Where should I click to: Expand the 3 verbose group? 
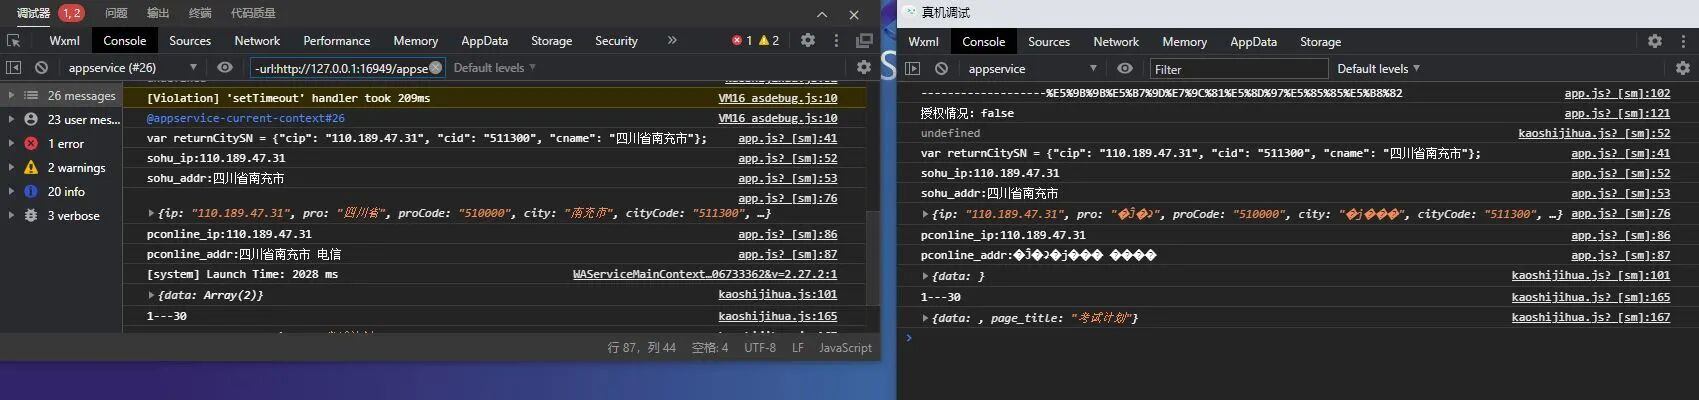(x=62, y=215)
